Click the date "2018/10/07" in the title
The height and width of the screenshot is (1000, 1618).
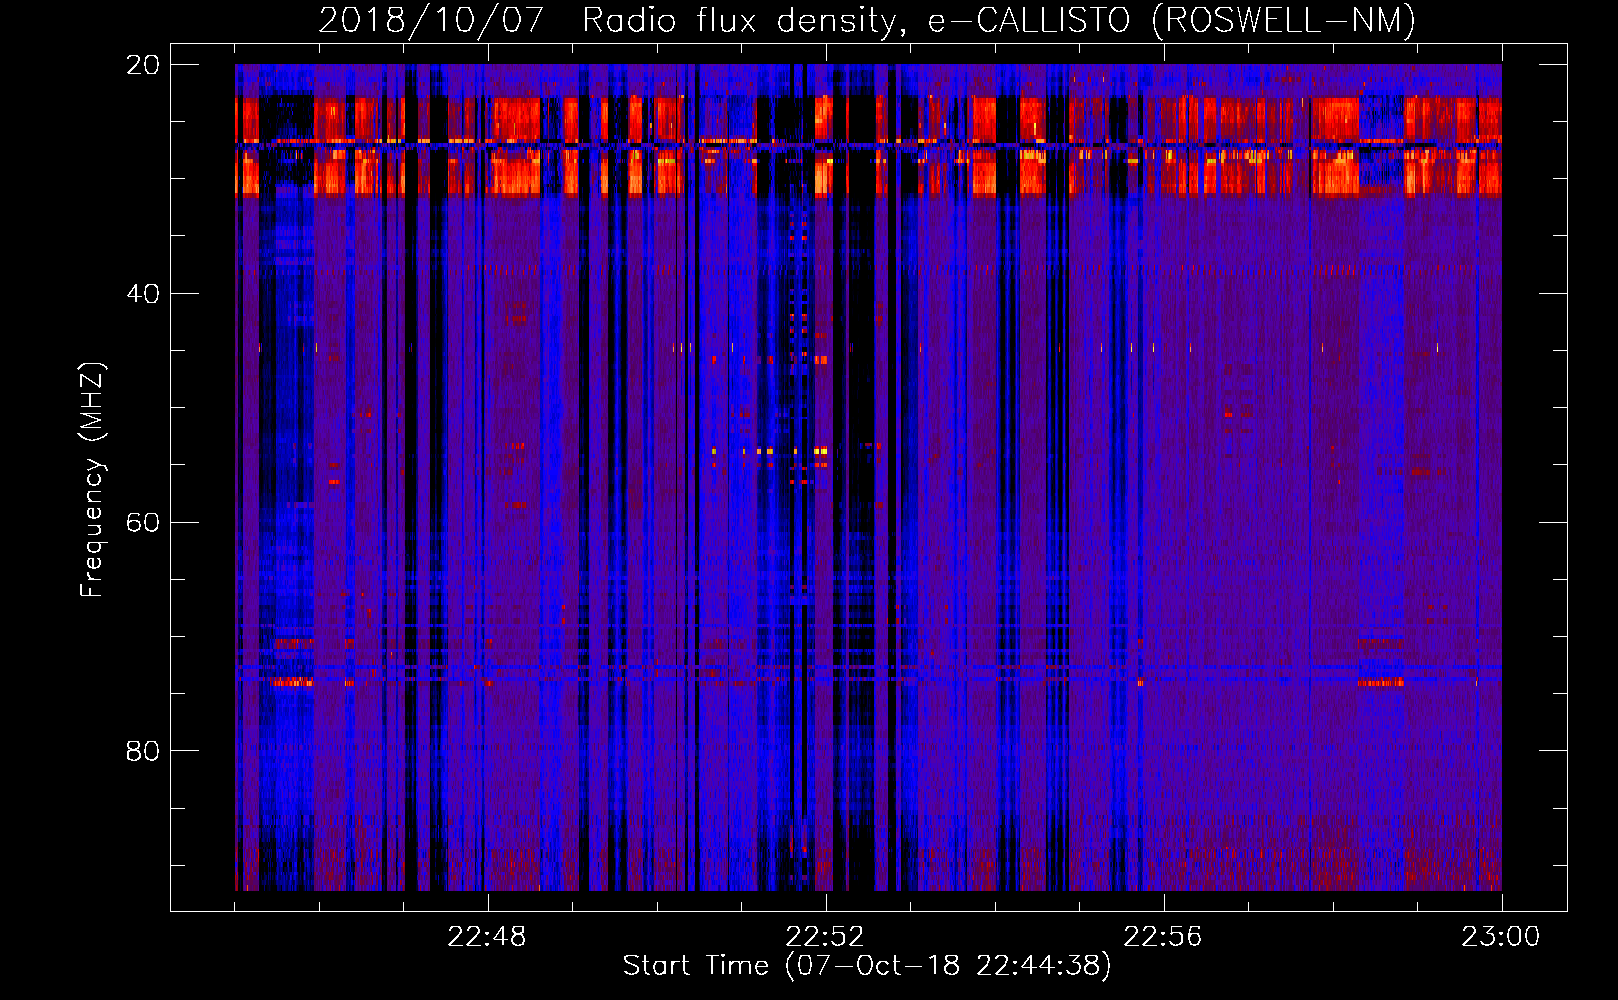(431, 20)
